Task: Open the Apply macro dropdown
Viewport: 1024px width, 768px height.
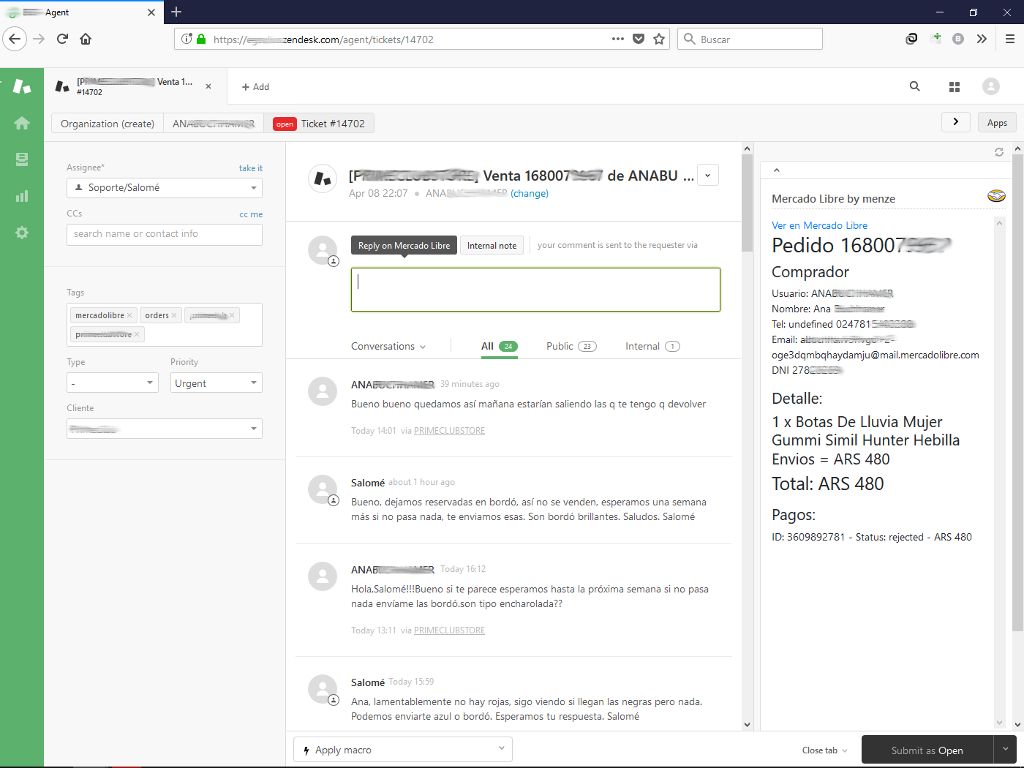Action: pos(402,749)
